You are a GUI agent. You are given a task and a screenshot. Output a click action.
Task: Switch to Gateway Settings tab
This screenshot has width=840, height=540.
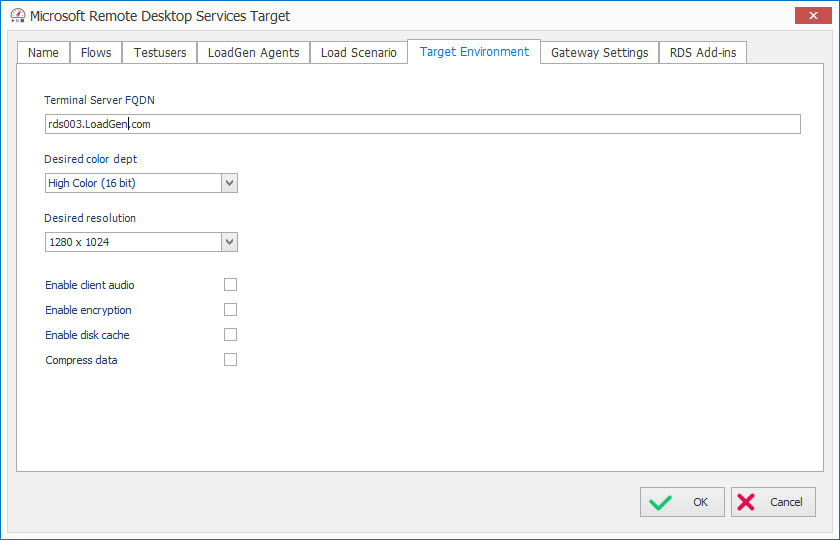(599, 52)
